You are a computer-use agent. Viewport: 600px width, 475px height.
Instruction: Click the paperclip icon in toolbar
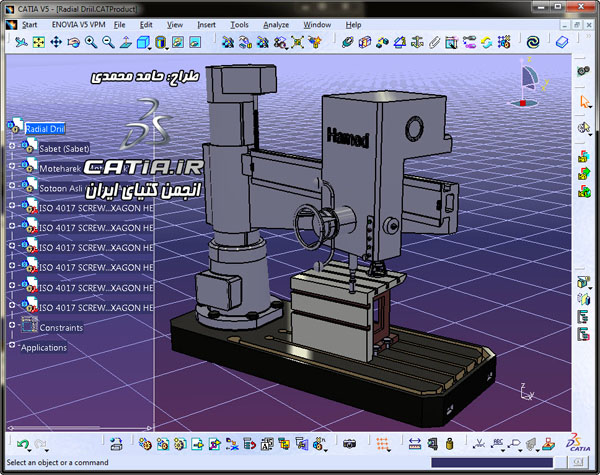[x=434, y=42]
